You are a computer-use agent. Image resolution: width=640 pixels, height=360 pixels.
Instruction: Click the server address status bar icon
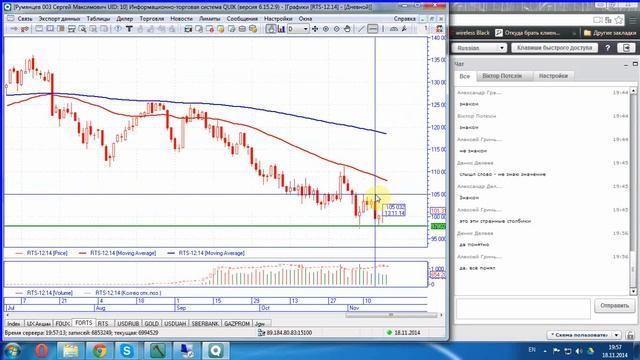262,333
